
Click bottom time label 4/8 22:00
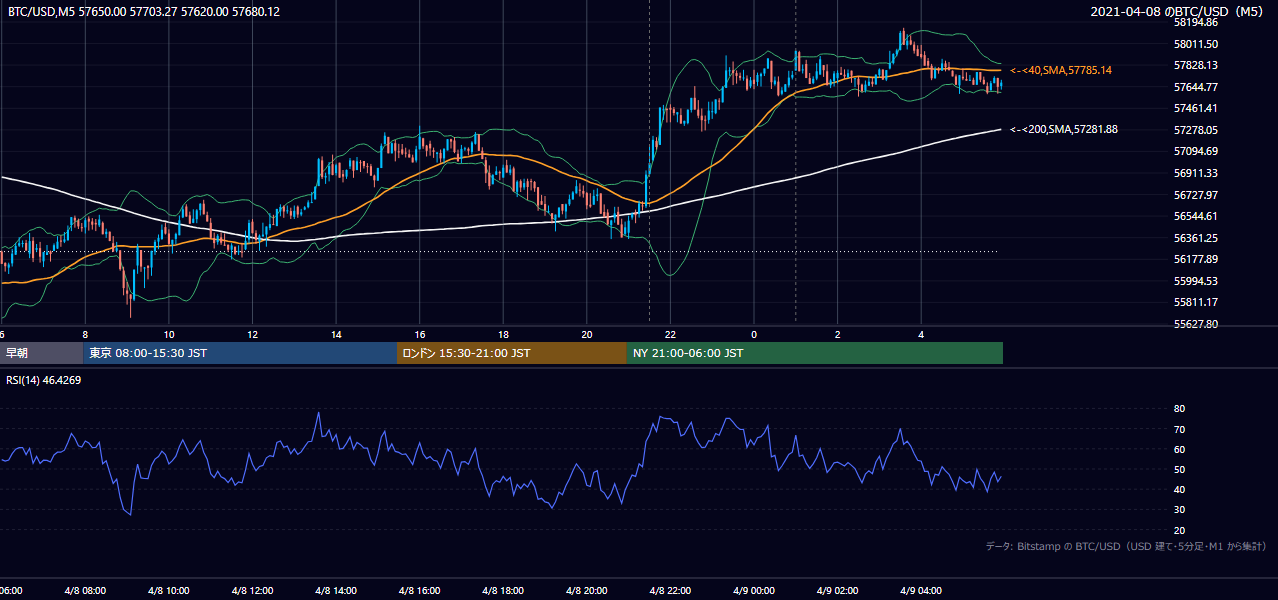(671, 591)
